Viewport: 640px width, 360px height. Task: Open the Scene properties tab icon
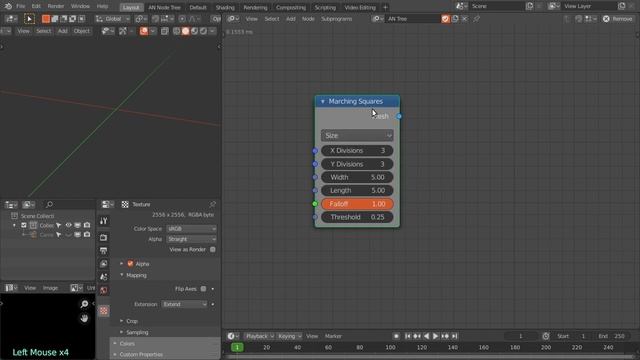tap(104, 277)
